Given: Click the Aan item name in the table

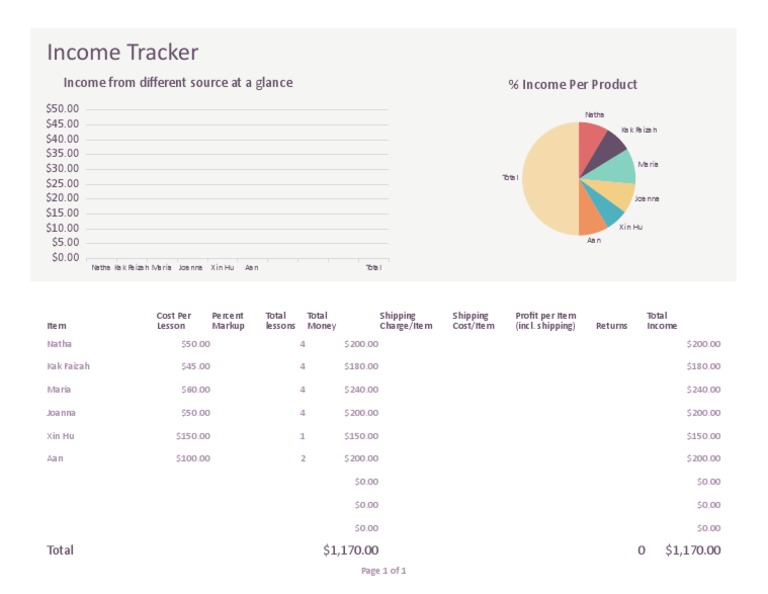Looking at the screenshot, I should click(x=55, y=458).
